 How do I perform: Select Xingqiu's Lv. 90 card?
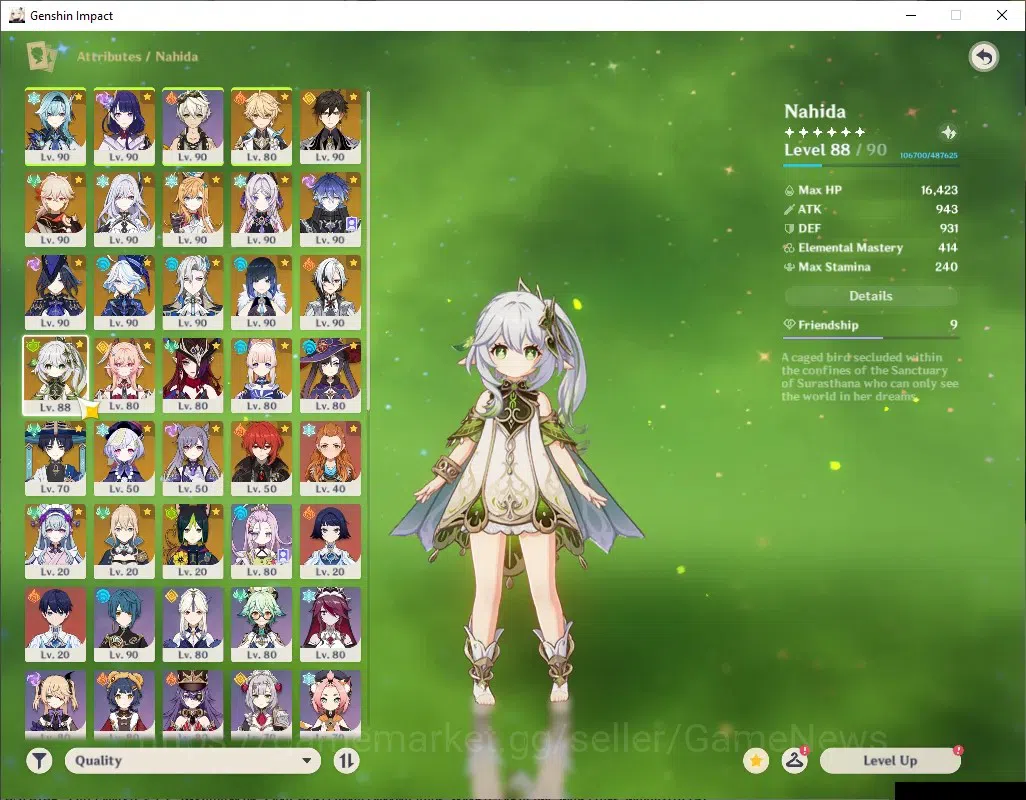point(124,625)
